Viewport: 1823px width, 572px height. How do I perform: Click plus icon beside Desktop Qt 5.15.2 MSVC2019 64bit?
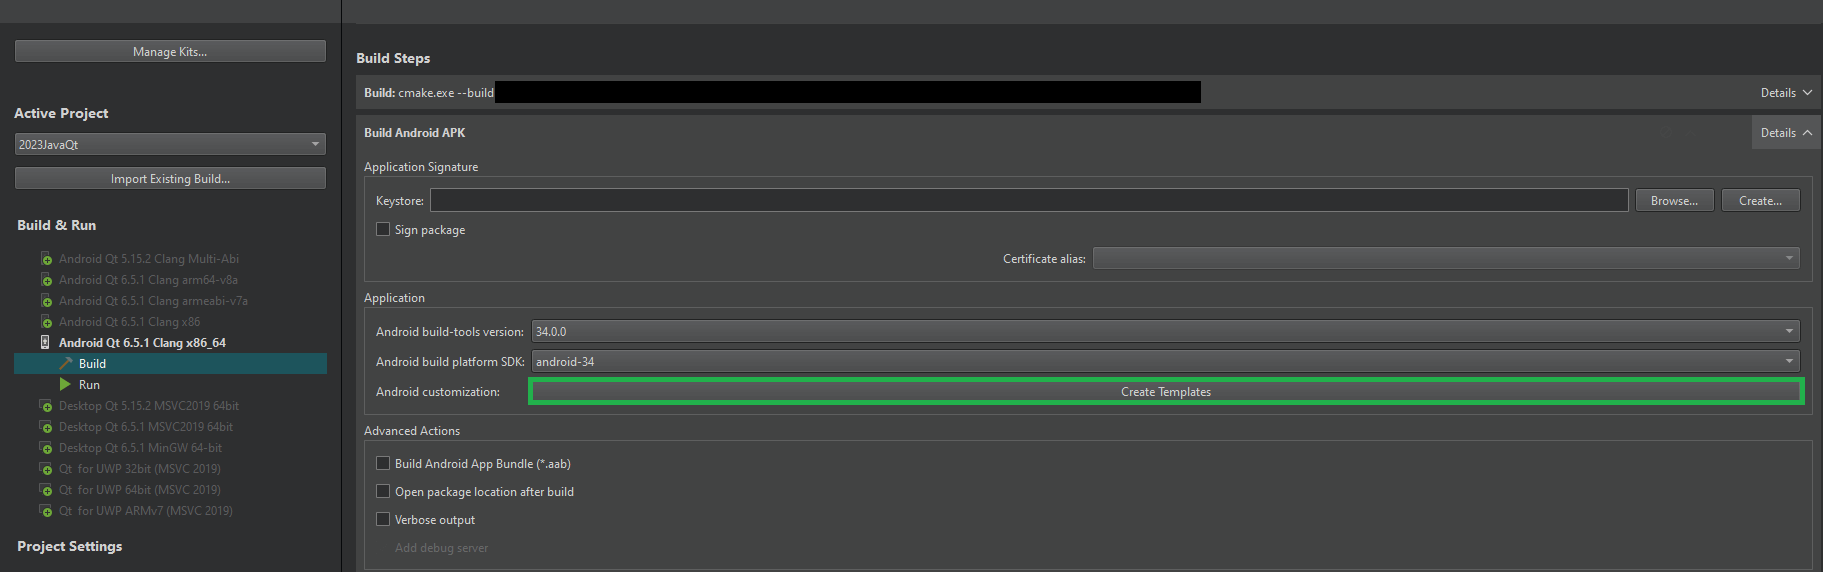pos(46,406)
